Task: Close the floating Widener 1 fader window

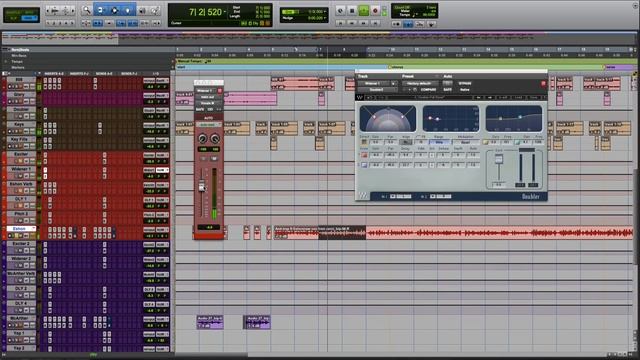Action: [220, 90]
